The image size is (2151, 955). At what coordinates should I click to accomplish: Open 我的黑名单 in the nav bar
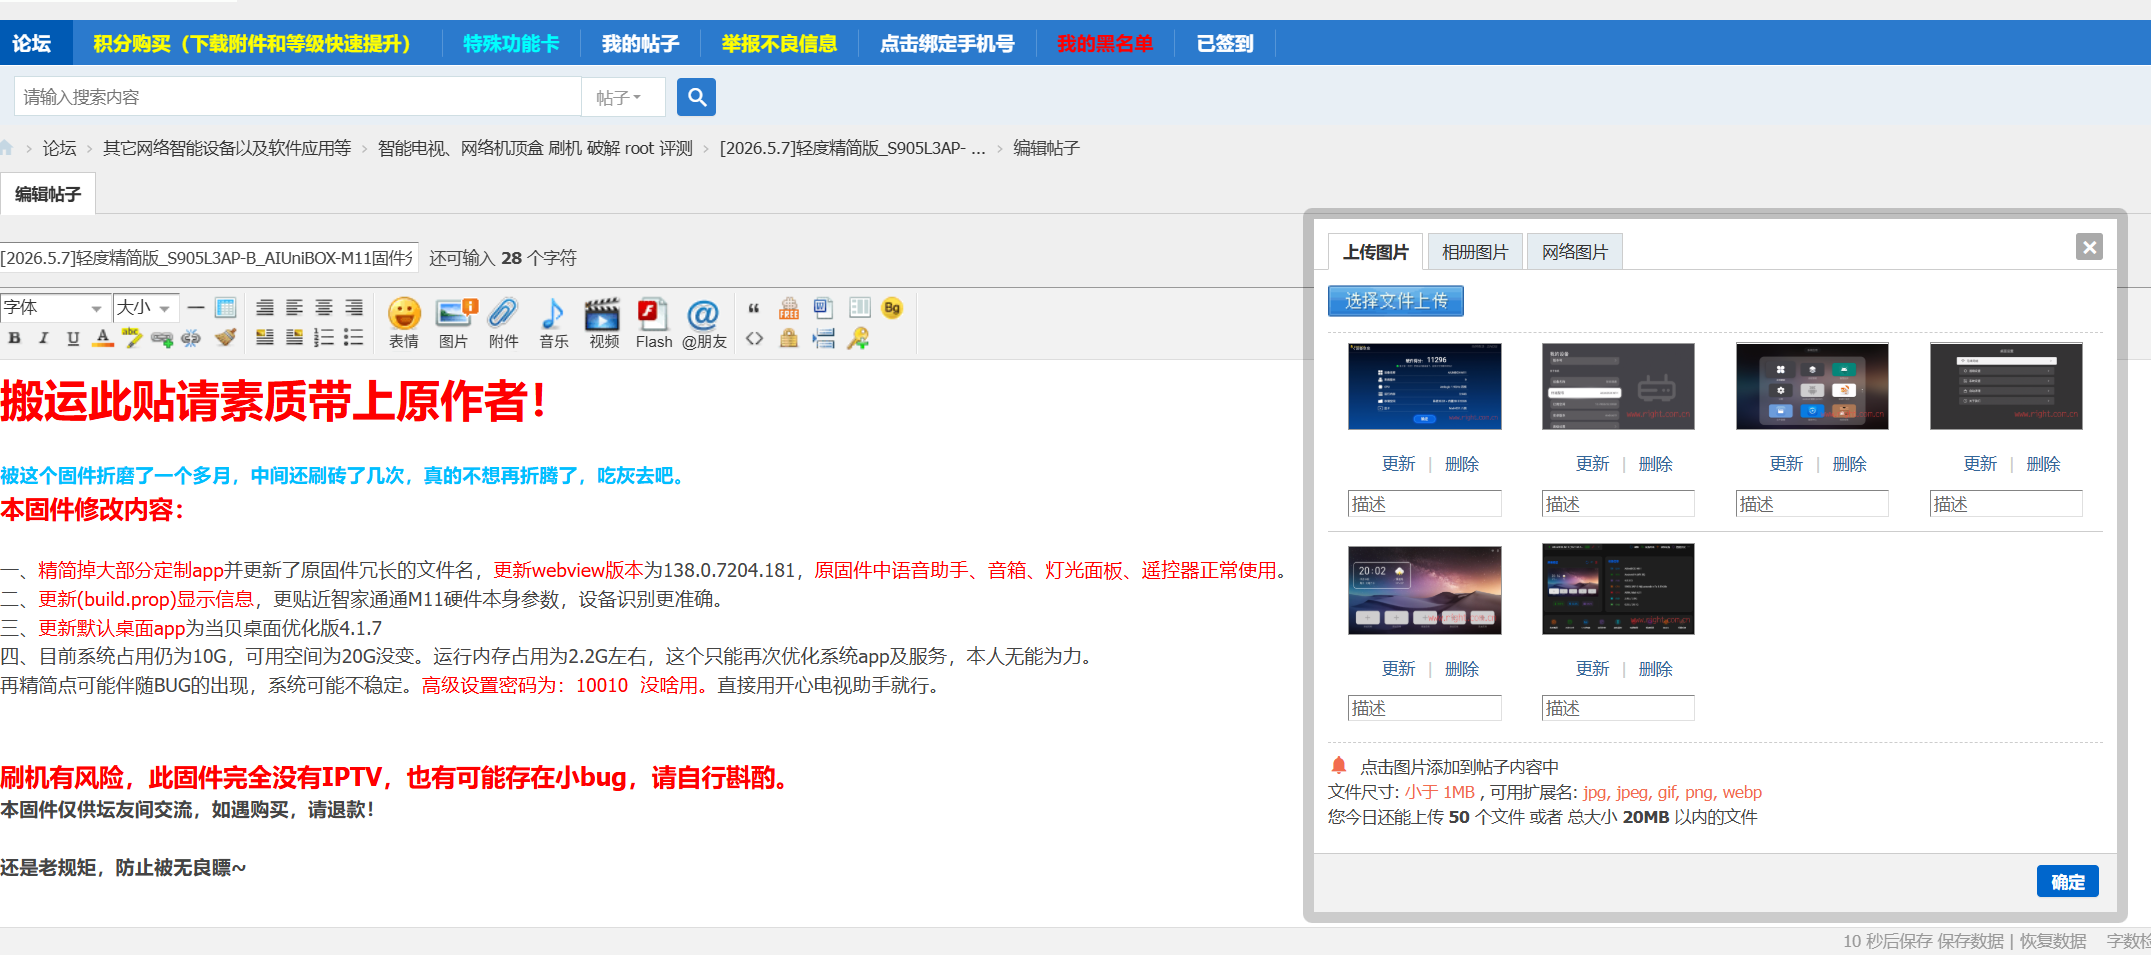[x=1105, y=43]
